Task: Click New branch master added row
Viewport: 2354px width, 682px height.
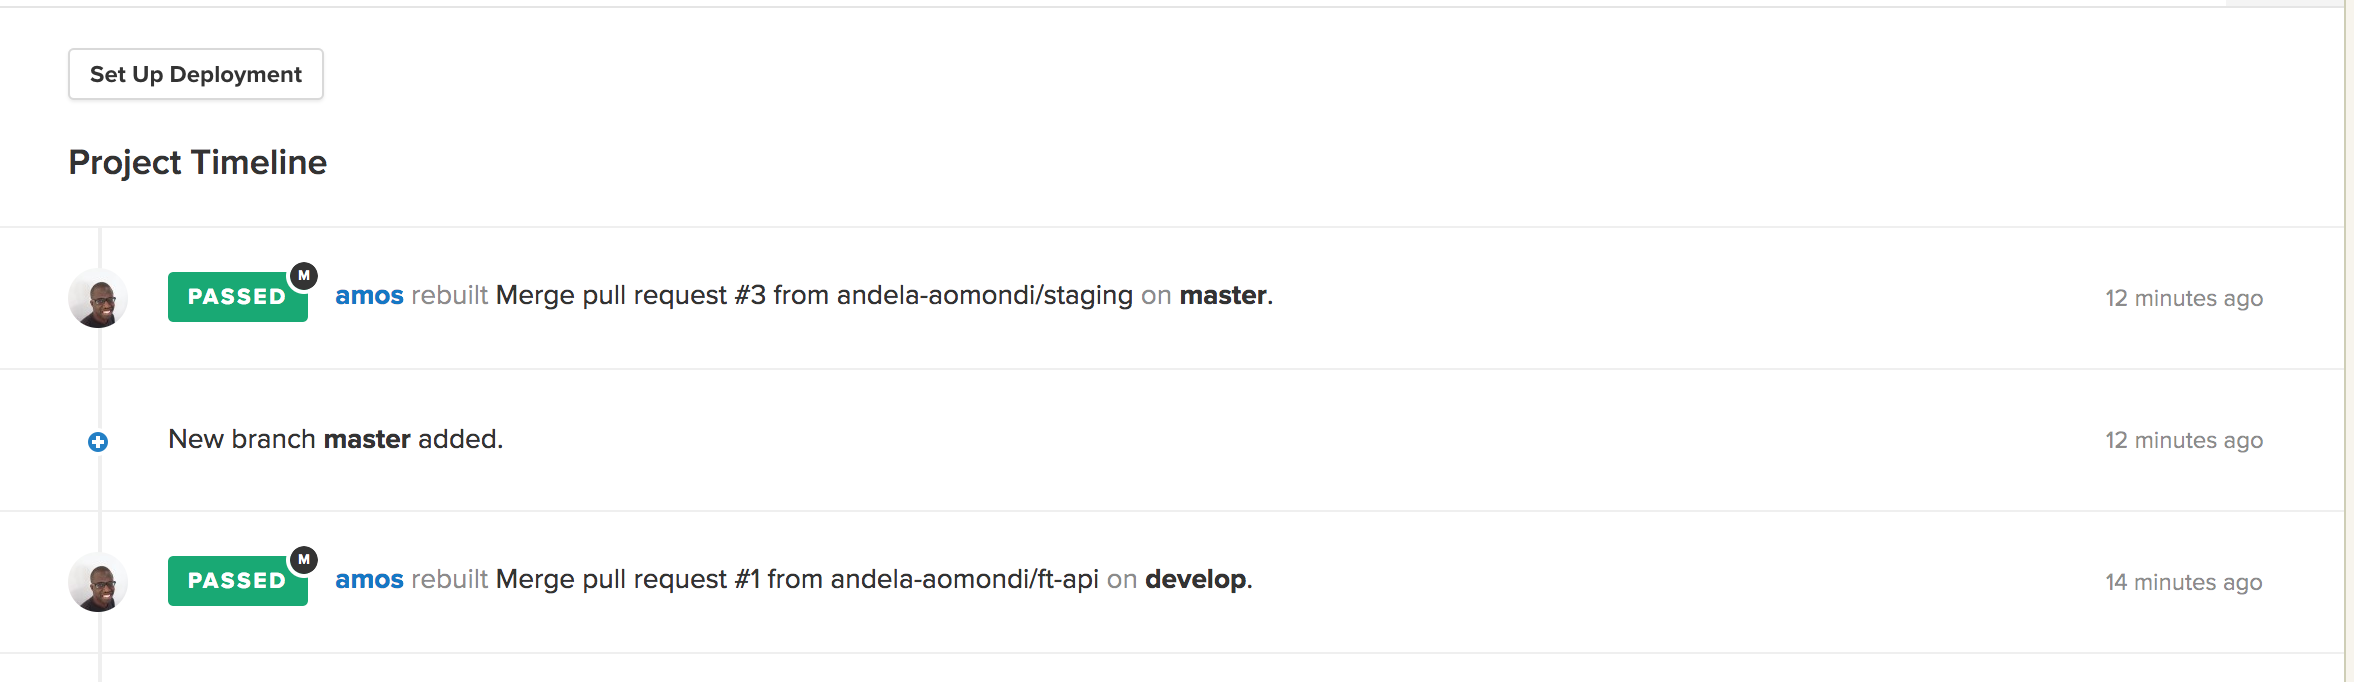Action: (x=1172, y=440)
